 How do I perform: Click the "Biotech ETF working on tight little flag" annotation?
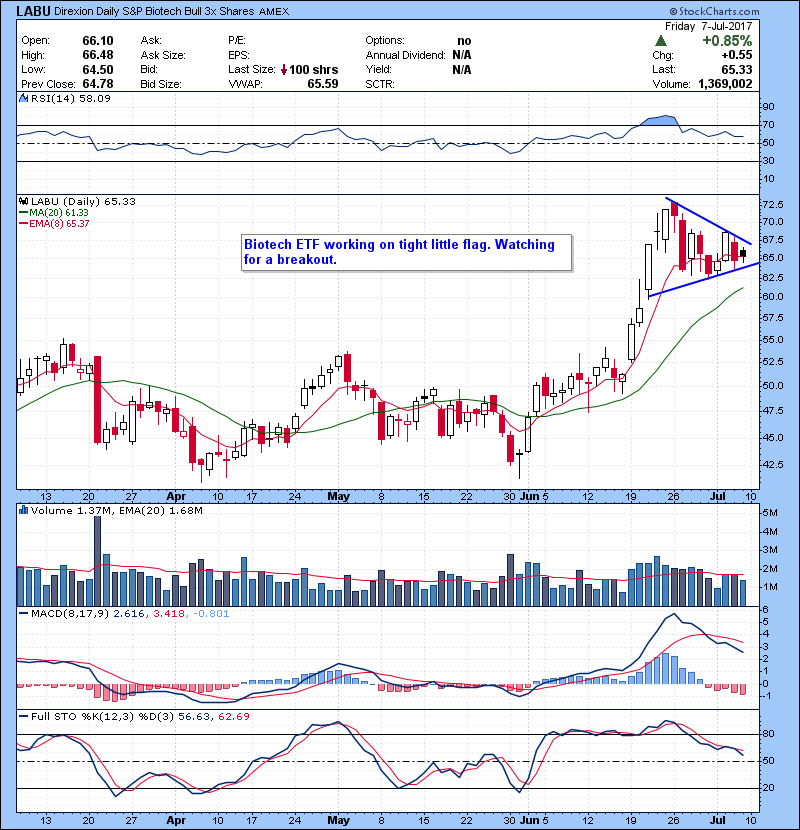tap(406, 252)
